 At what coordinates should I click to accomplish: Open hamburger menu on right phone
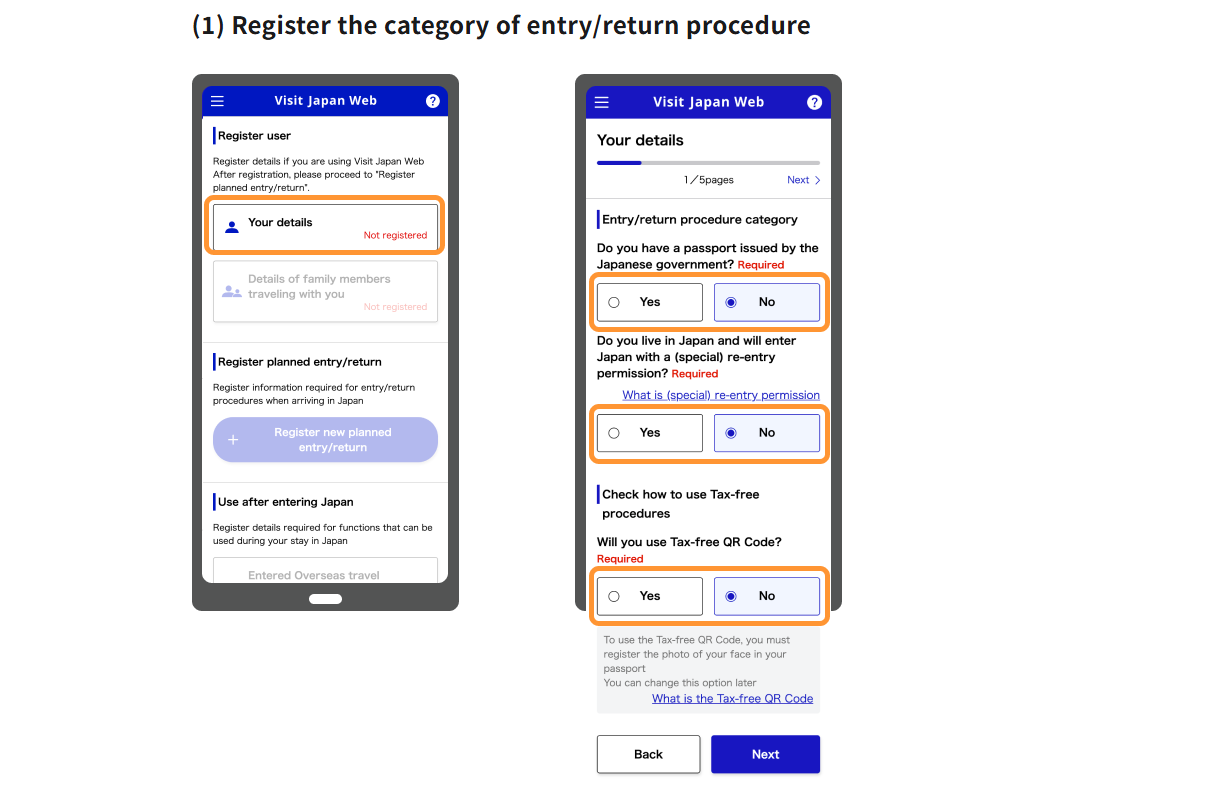coord(601,102)
